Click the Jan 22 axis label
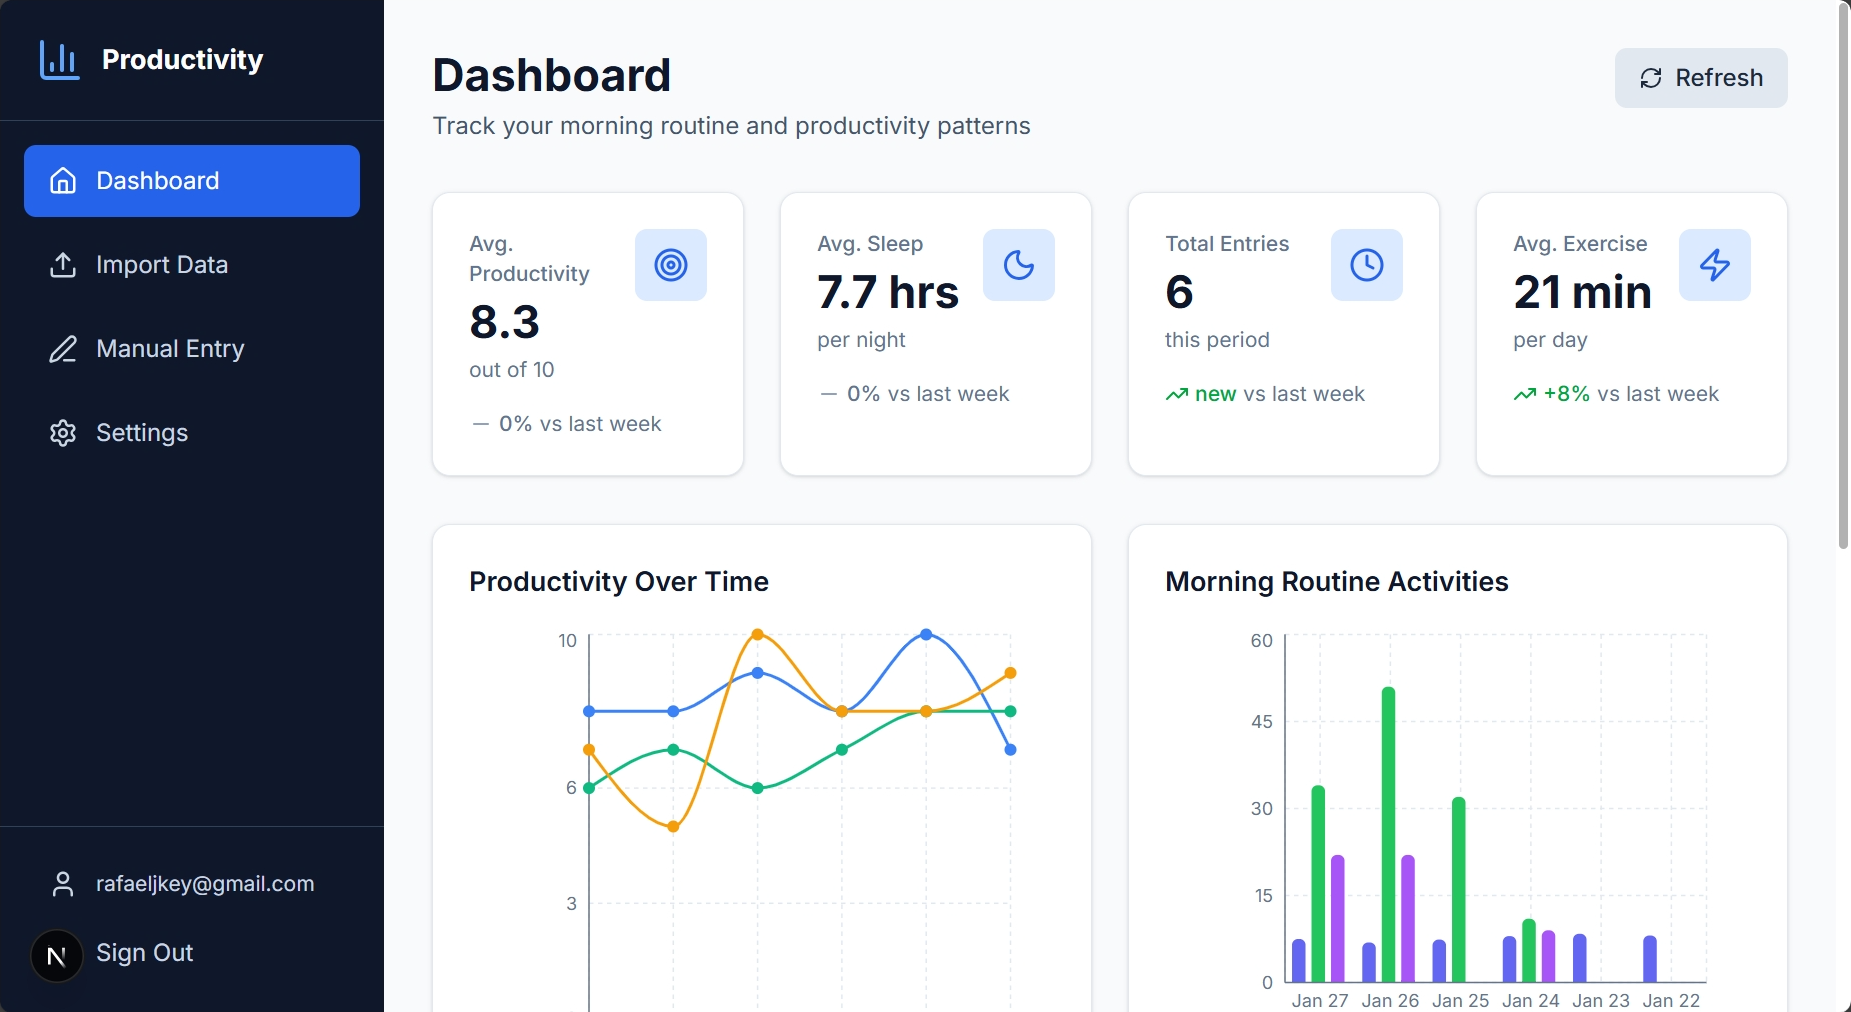1851x1012 pixels. pos(1671,1000)
